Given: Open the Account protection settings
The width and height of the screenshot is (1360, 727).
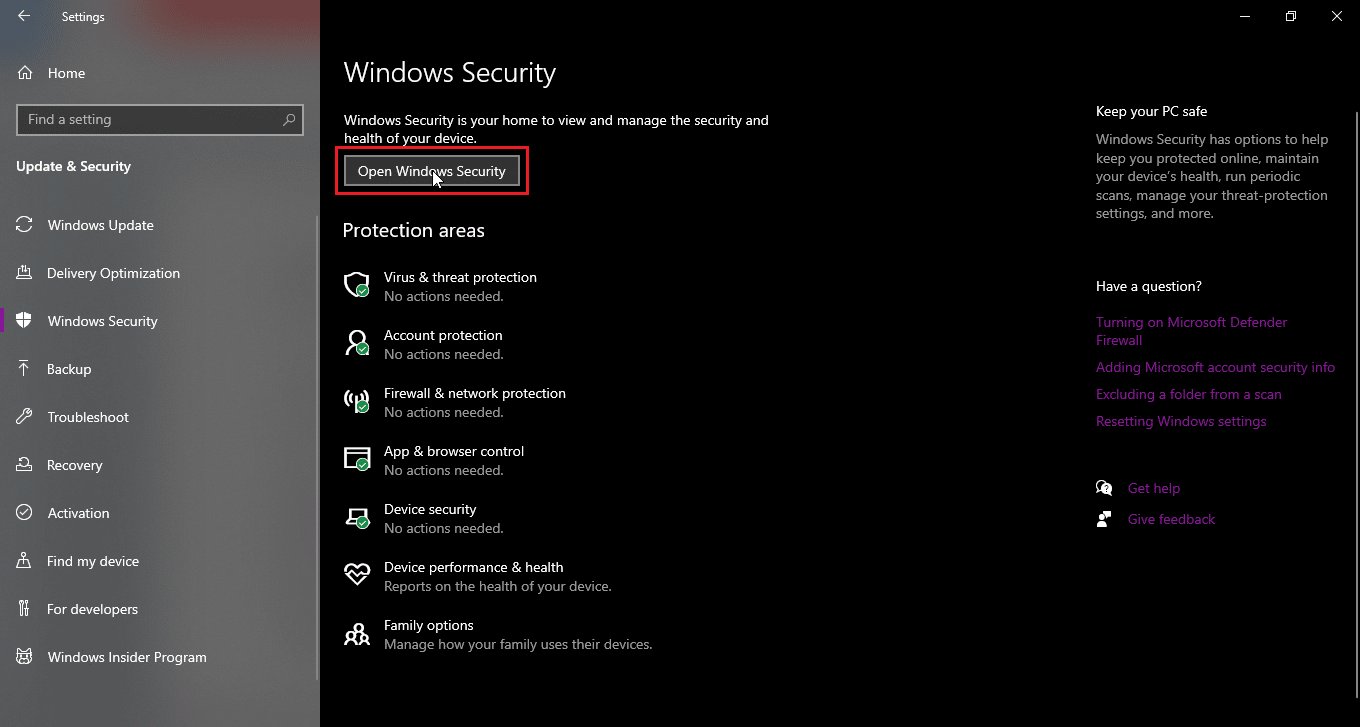Looking at the screenshot, I should pos(443,335).
